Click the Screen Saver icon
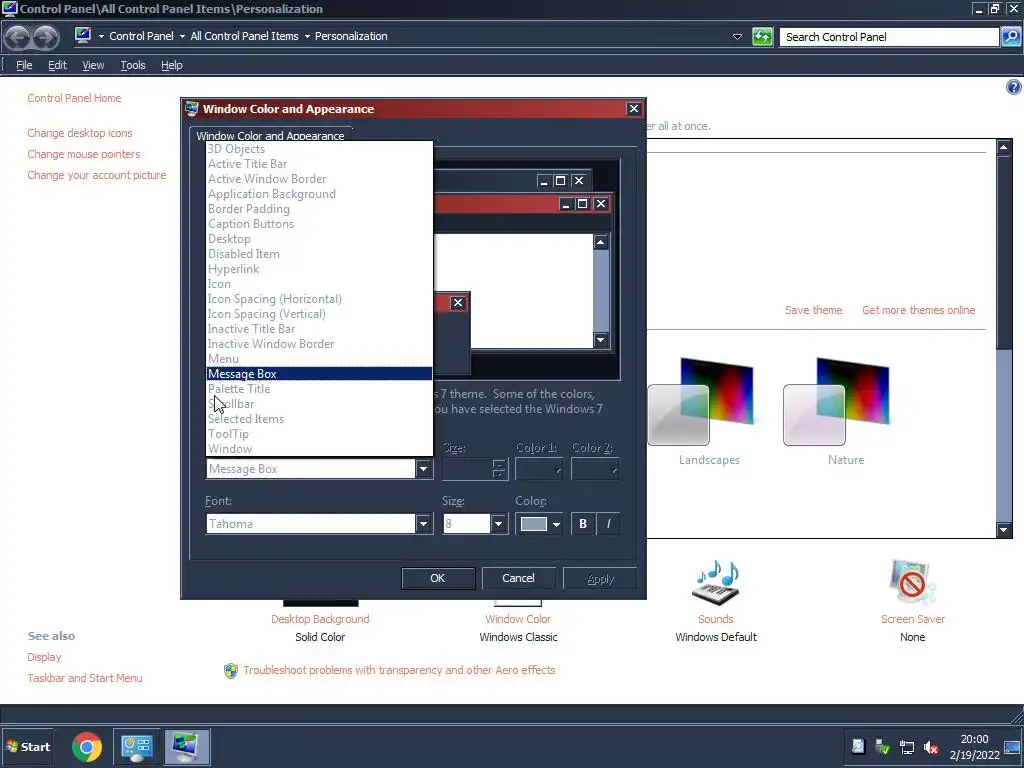The width and height of the screenshot is (1024, 768). pos(912,583)
